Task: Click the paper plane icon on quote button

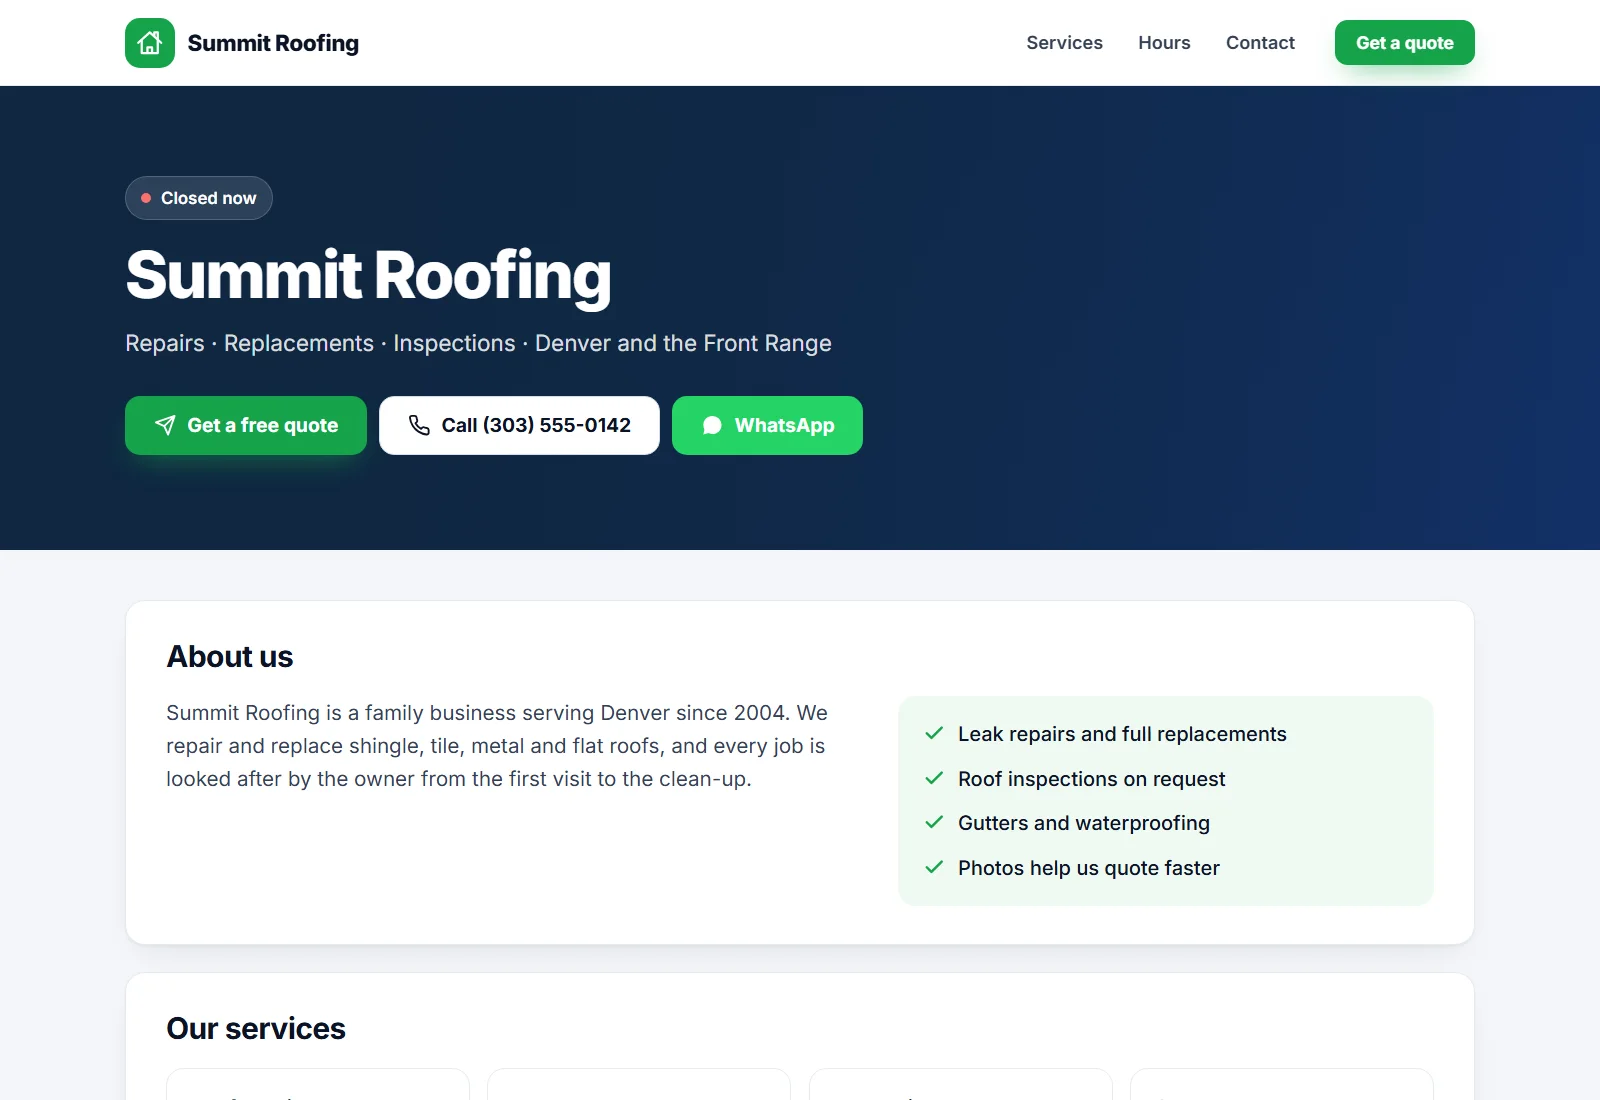Action: pos(165,425)
